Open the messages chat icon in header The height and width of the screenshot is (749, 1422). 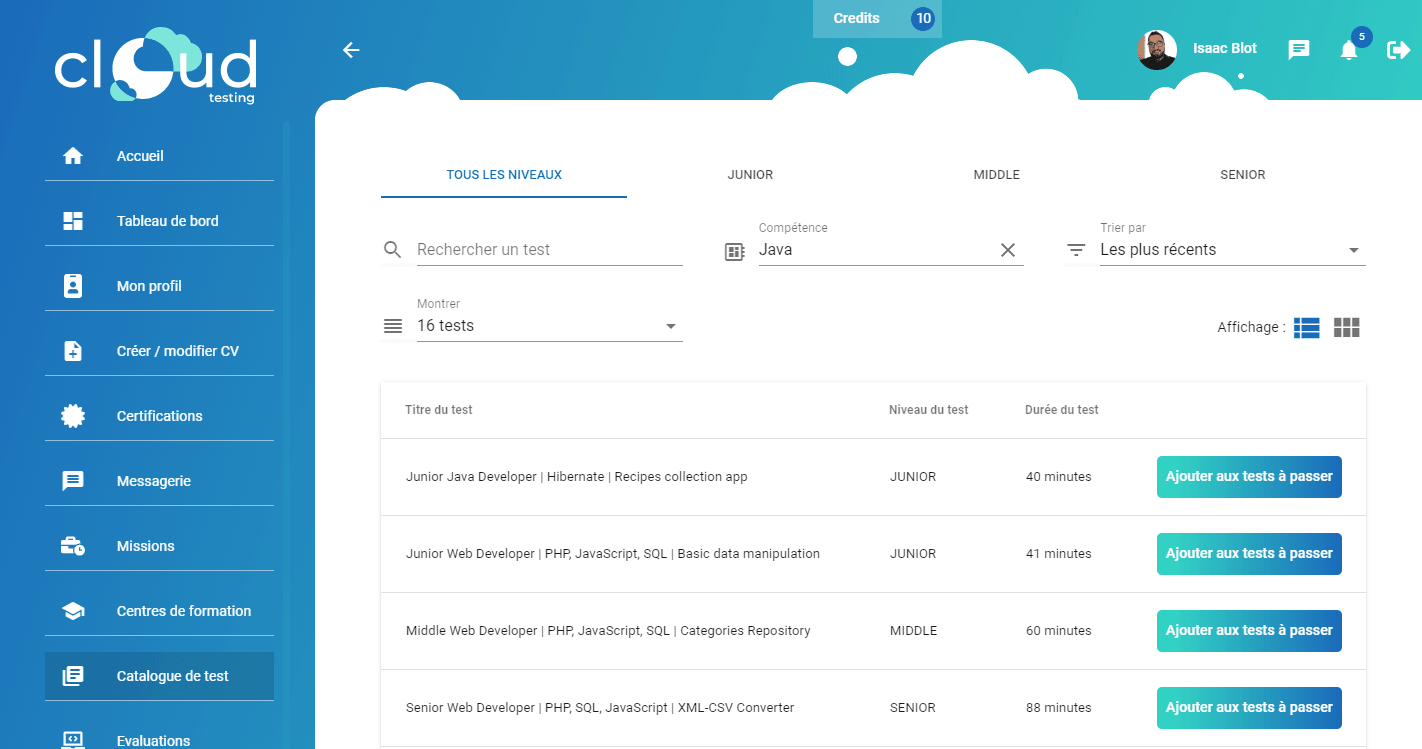pos(1299,49)
